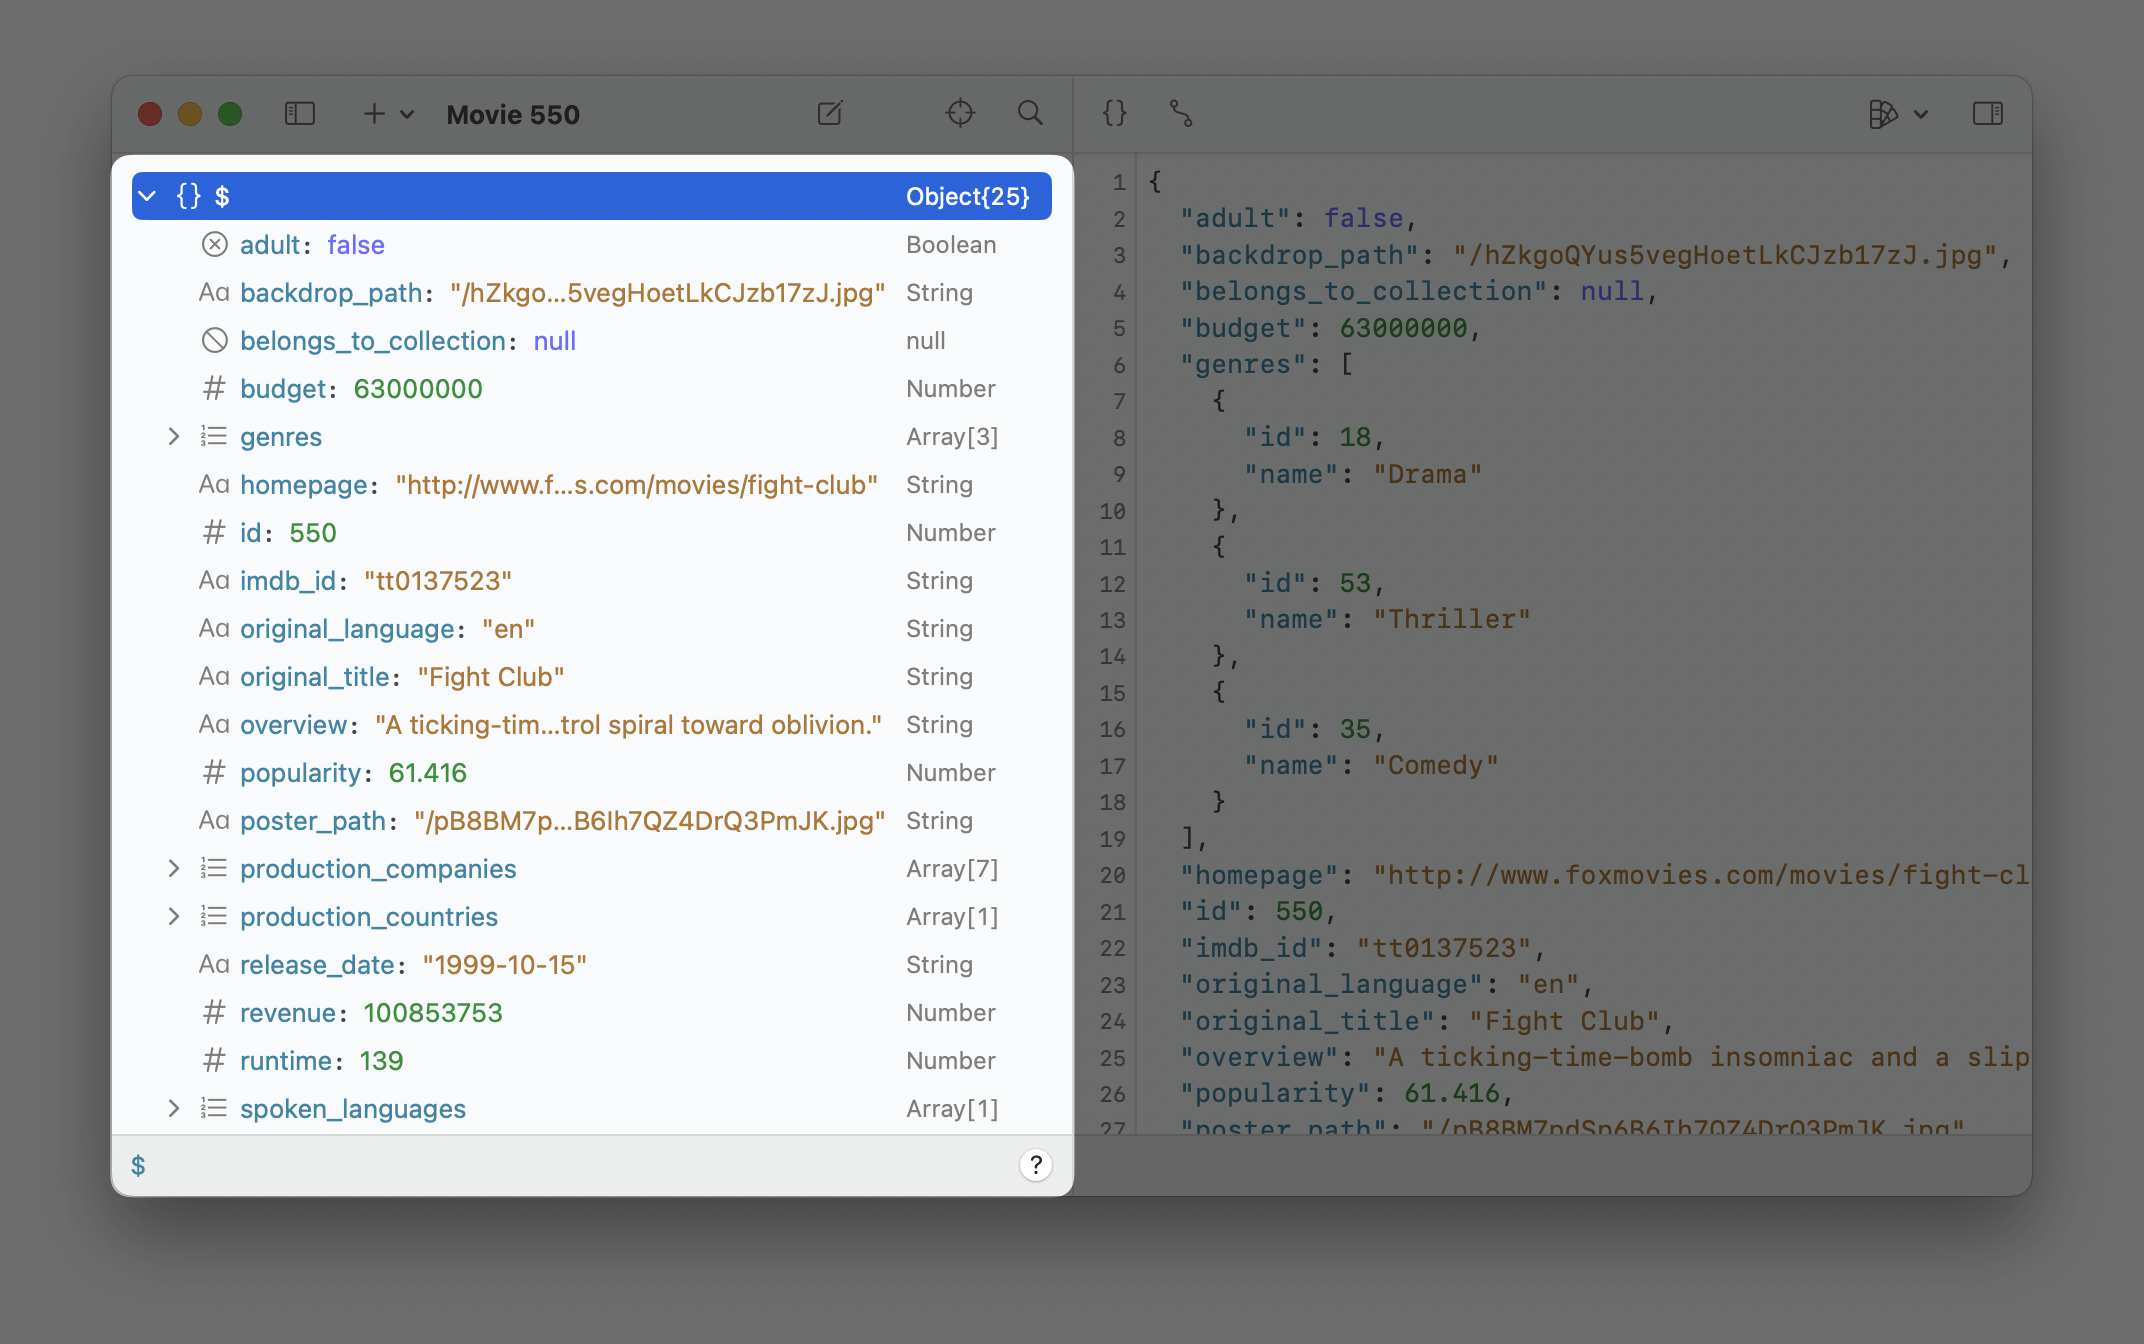Expand the genres array
The image size is (2144, 1344).
[x=174, y=437]
